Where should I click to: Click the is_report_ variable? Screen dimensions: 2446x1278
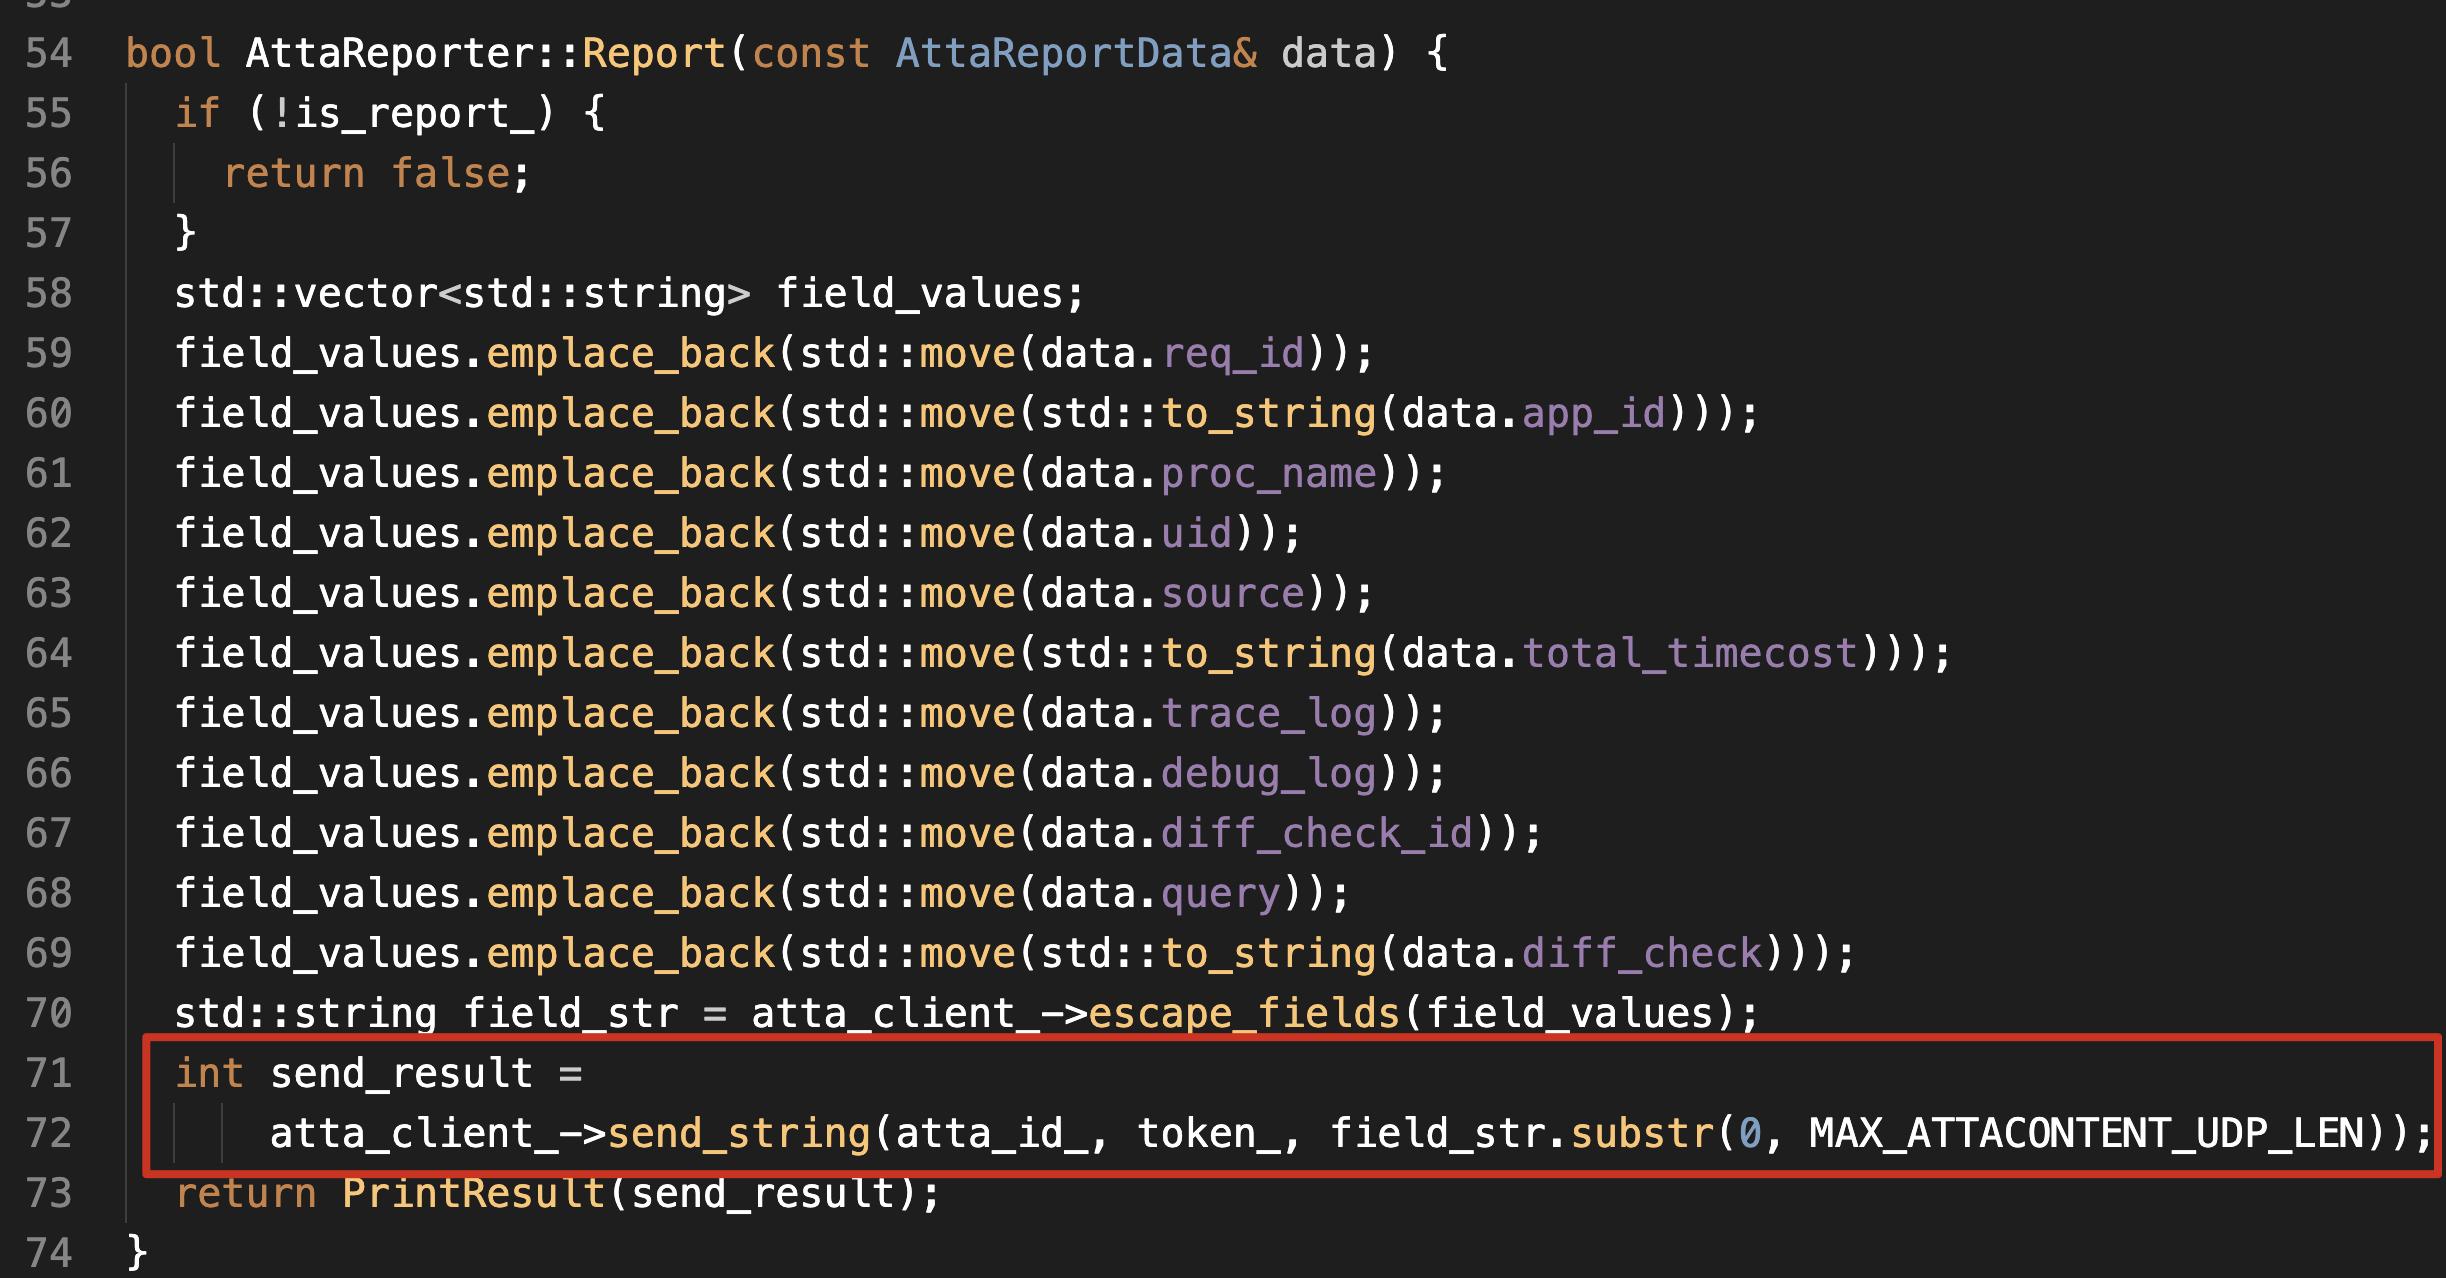coord(414,113)
